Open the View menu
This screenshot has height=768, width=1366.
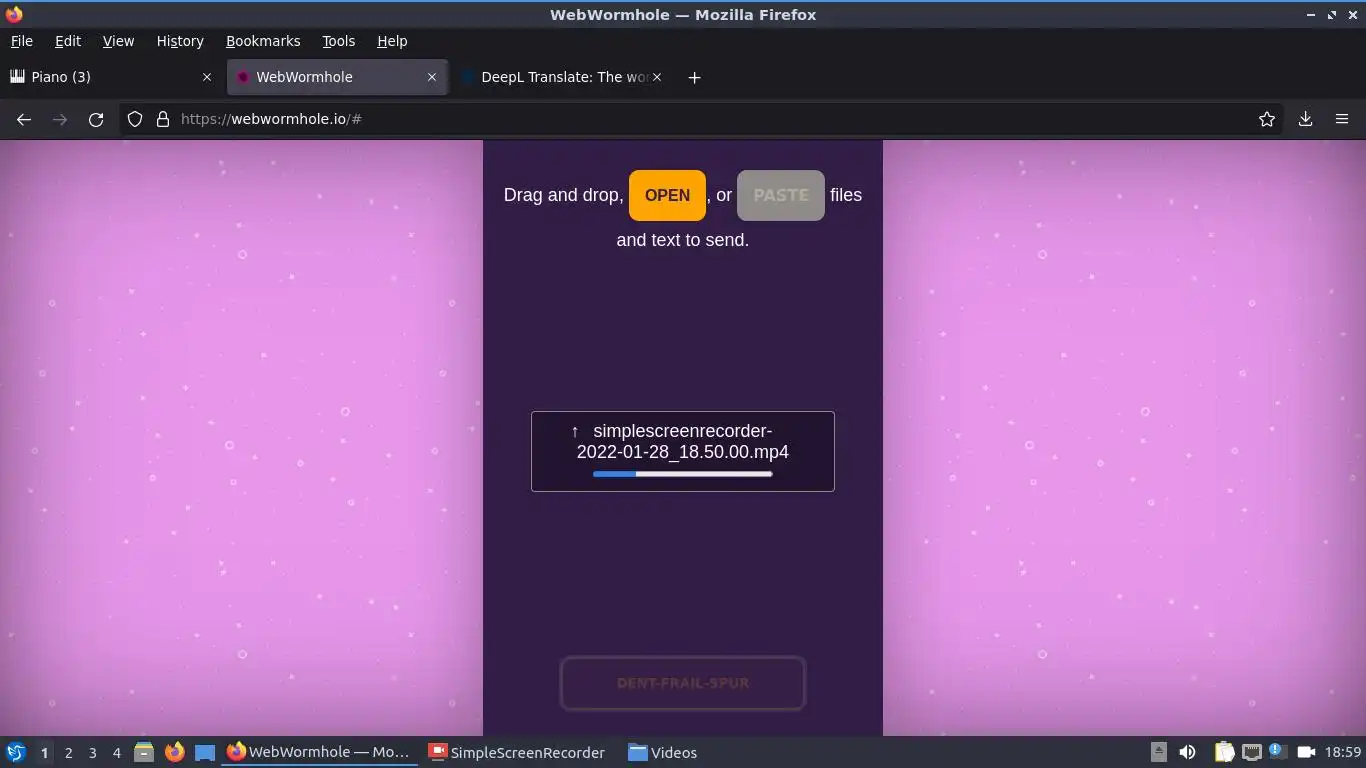(x=118, y=41)
